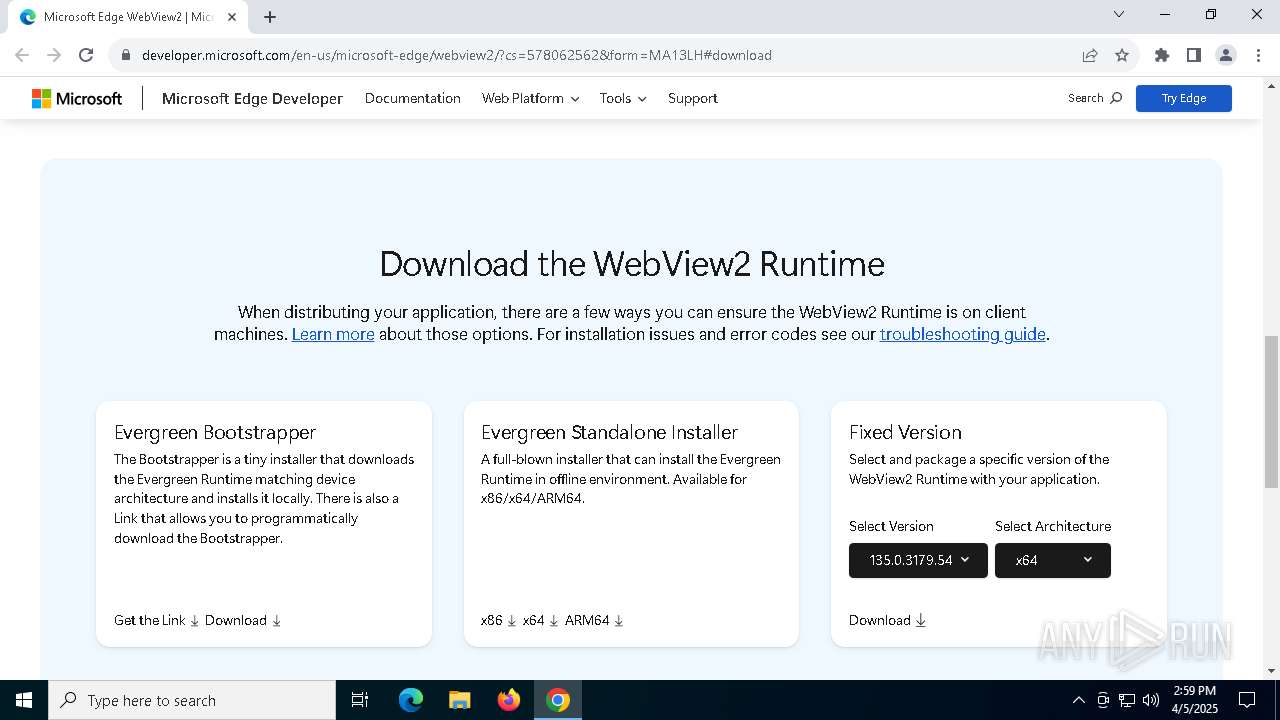Open the Chrome profile avatar
The height and width of the screenshot is (720, 1280).
pos(1225,55)
